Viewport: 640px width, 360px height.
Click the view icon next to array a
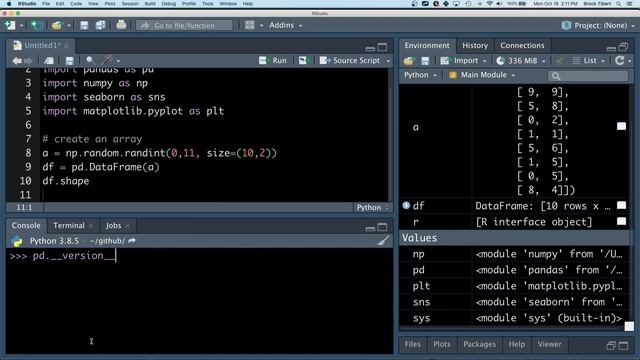pos(621,126)
